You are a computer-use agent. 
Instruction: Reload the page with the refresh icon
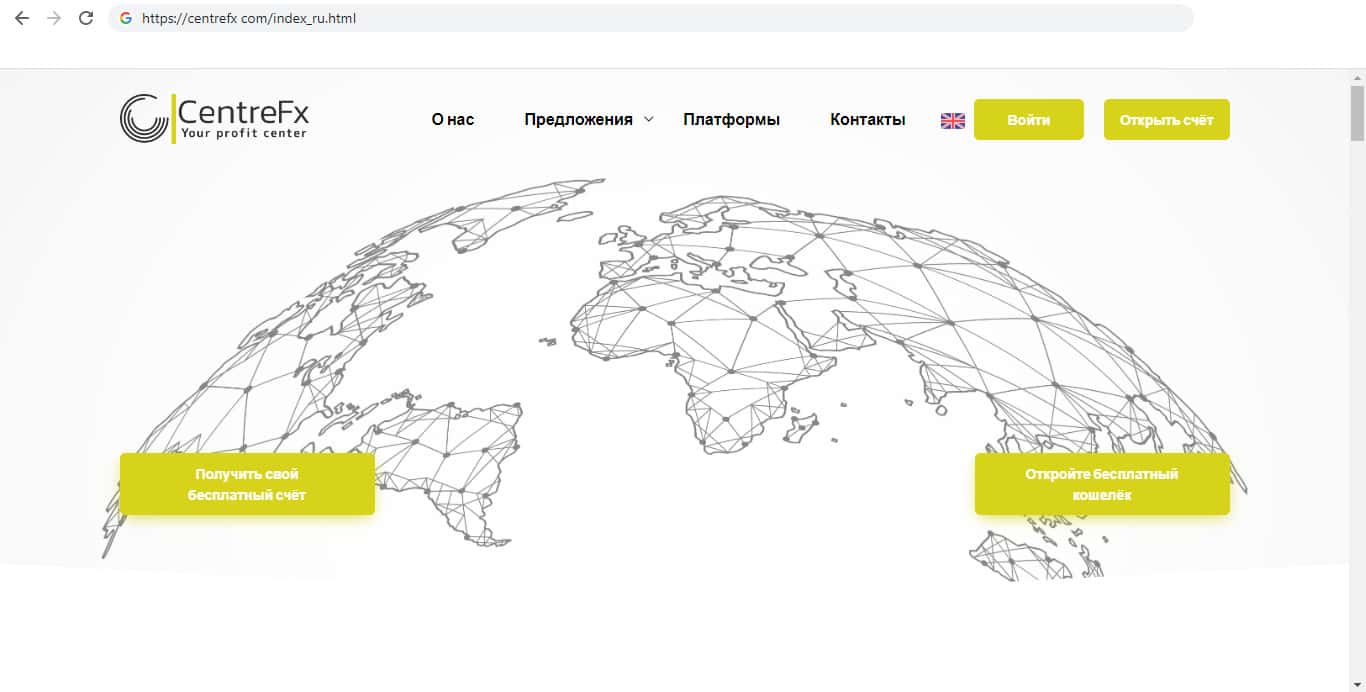86,18
